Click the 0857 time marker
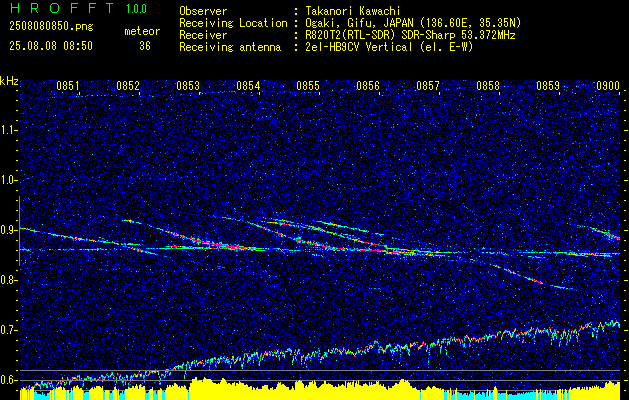The height and width of the screenshot is (400, 629). 428,85
